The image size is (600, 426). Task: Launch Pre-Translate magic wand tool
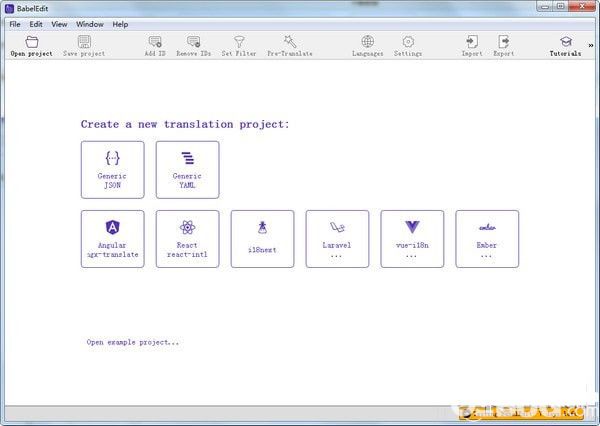pos(290,46)
